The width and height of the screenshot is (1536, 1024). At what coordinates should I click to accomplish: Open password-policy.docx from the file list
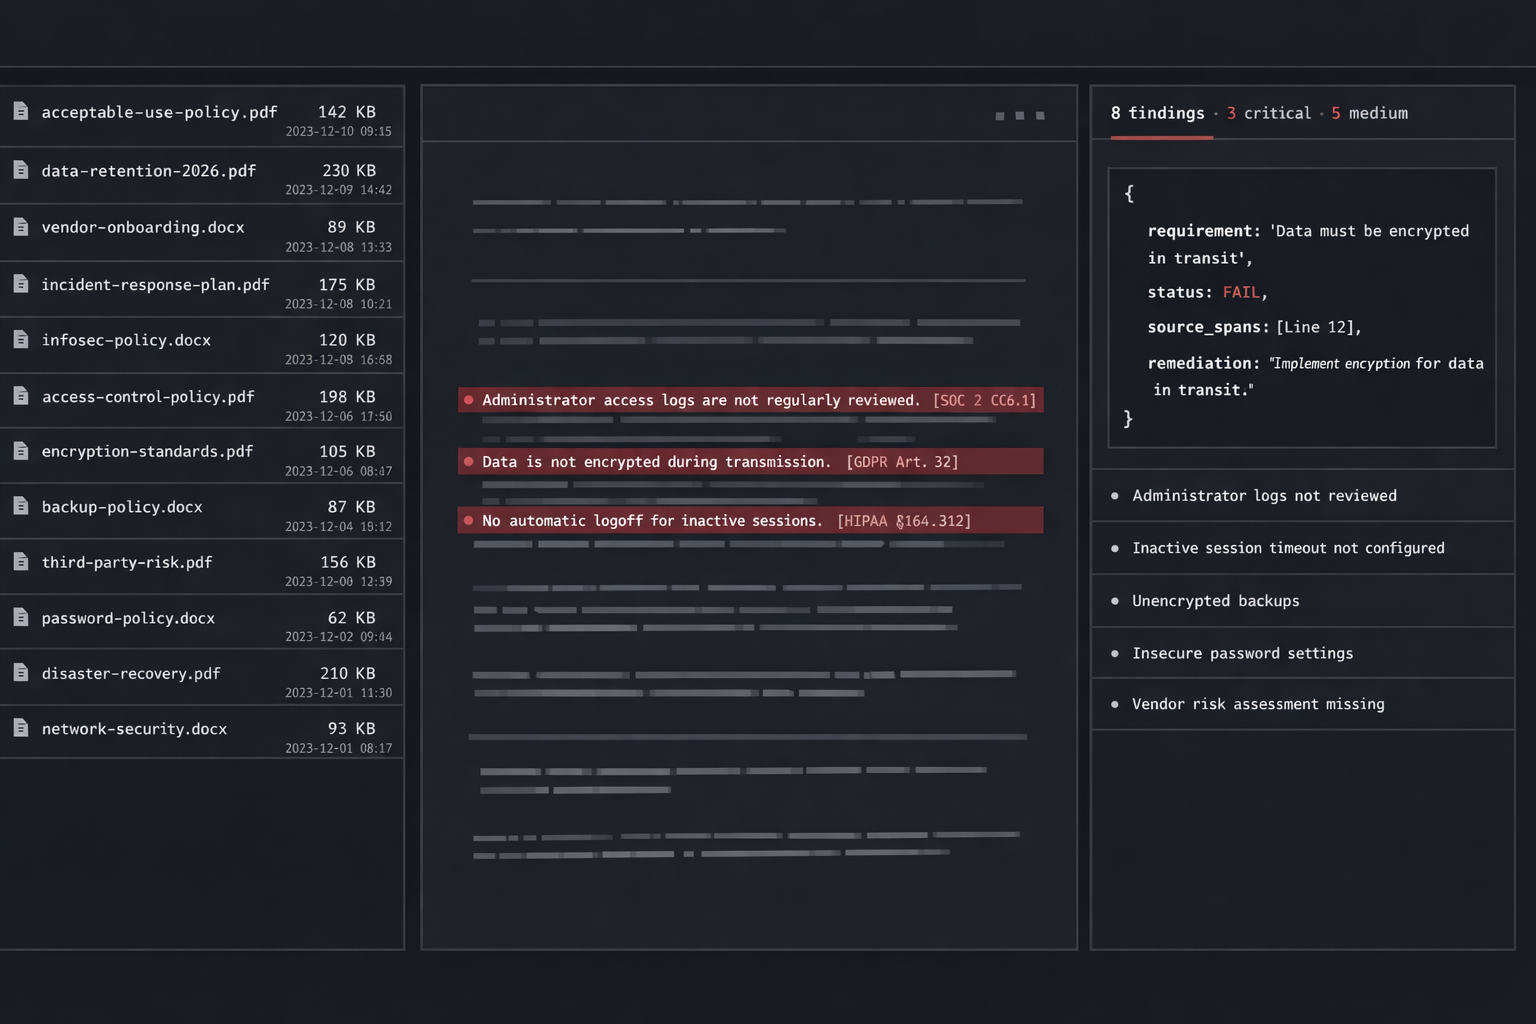(x=128, y=618)
